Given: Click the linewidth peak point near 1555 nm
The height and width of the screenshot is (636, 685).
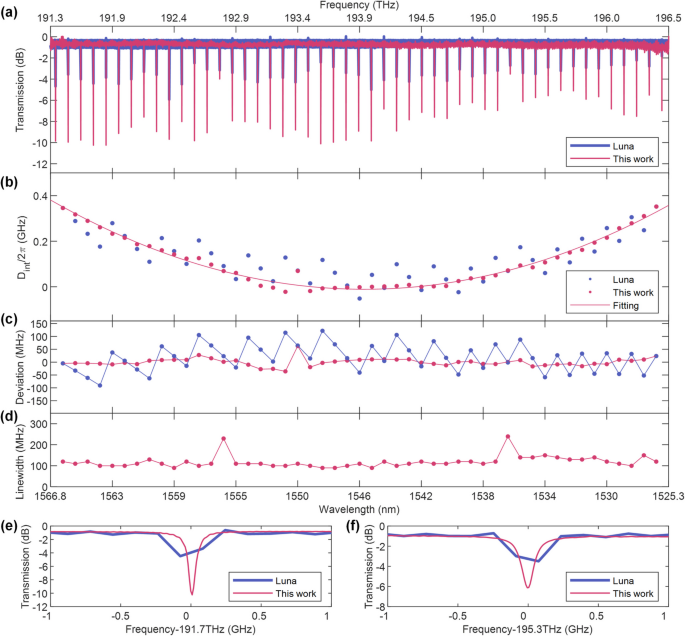Looking at the screenshot, I should click(x=223, y=438).
